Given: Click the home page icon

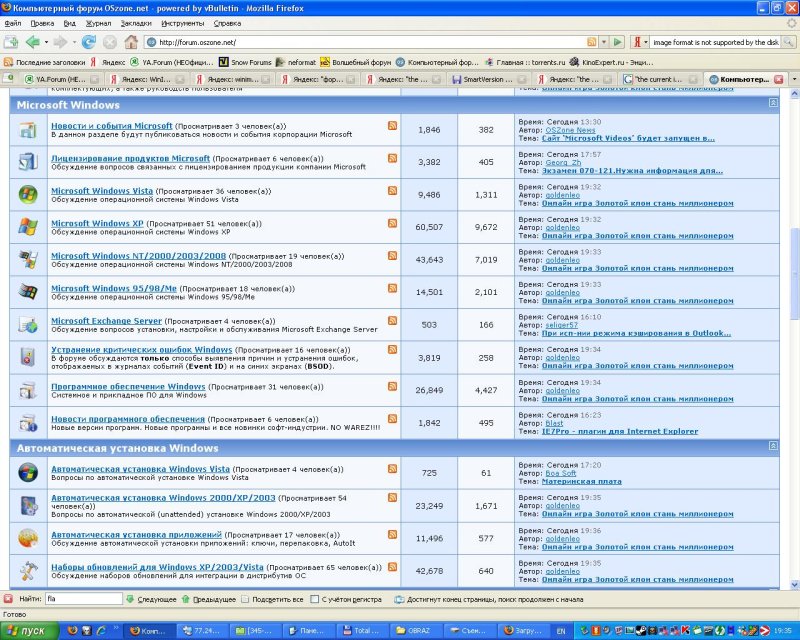Looking at the screenshot, I should point(131,42).
